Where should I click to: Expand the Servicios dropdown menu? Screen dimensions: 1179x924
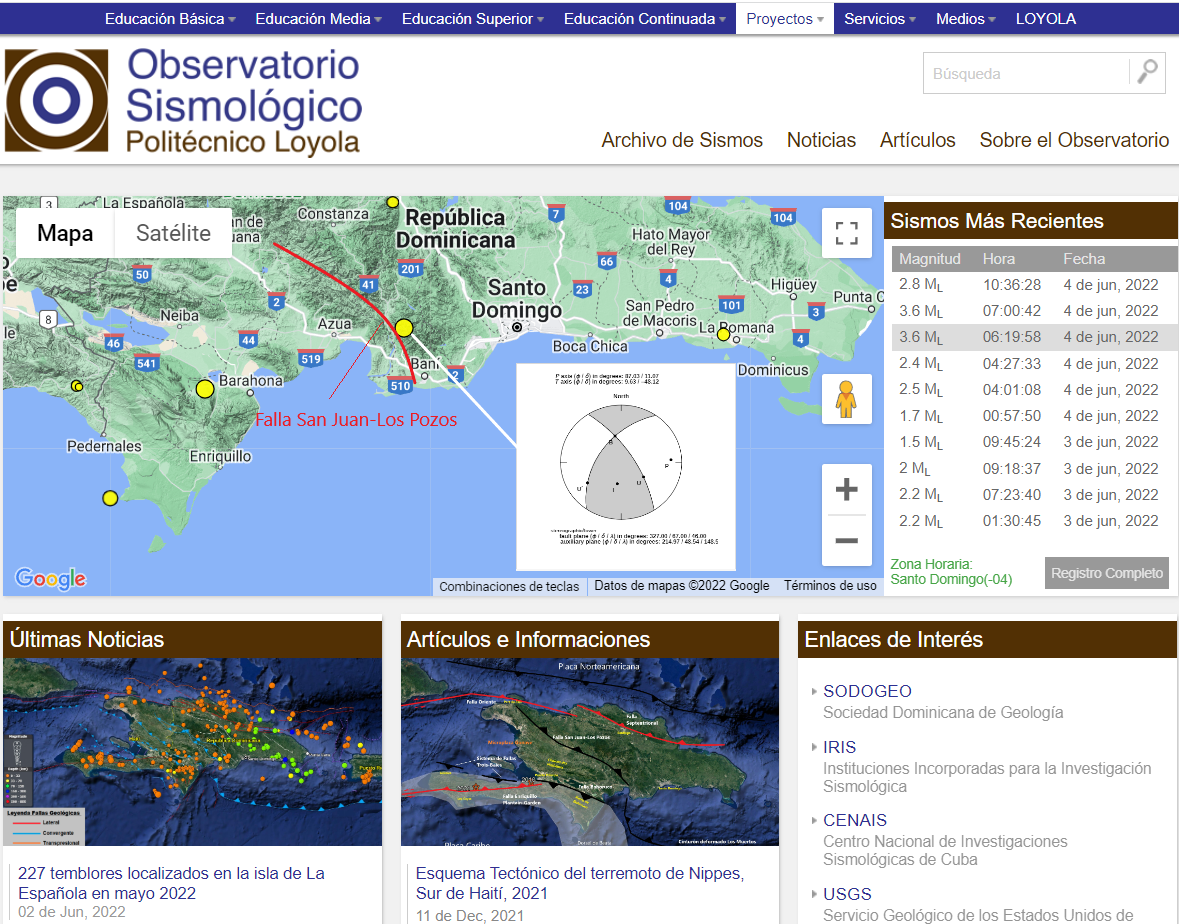880,19
